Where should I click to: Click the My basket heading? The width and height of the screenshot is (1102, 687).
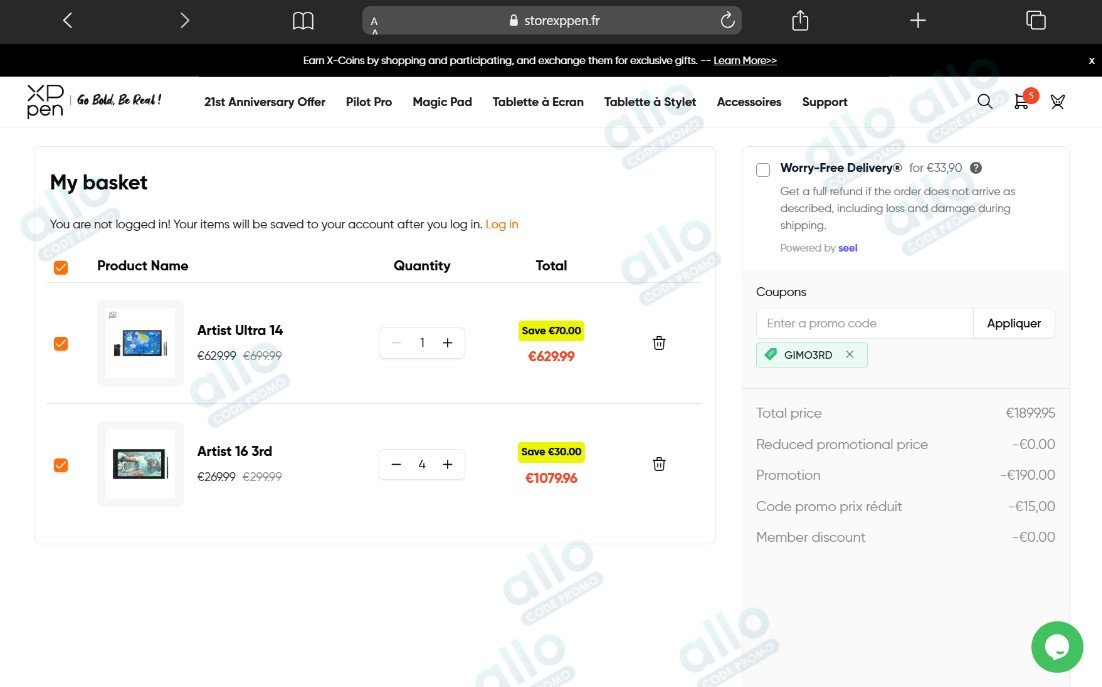pyautogui.click(x=98, y=183)
